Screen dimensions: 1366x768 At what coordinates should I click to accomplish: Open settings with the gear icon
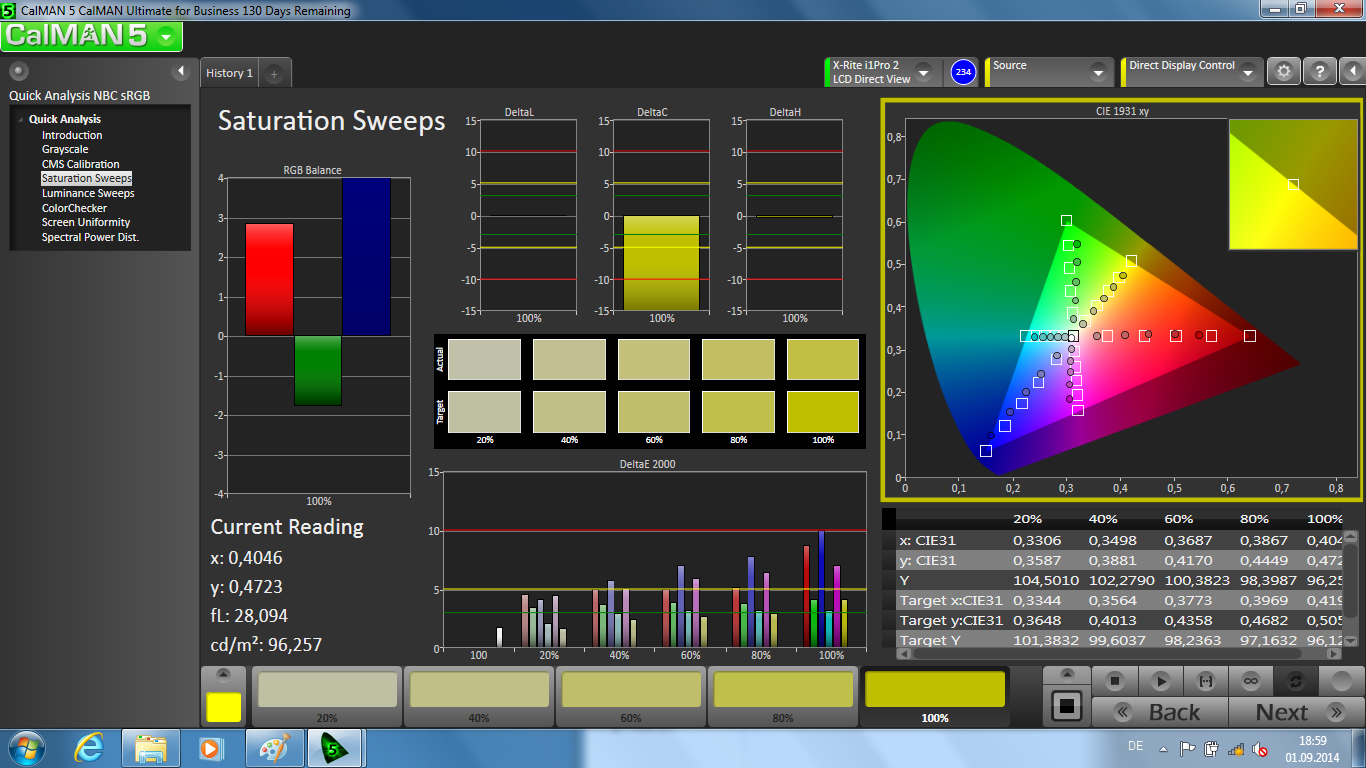coord(1284,72)
